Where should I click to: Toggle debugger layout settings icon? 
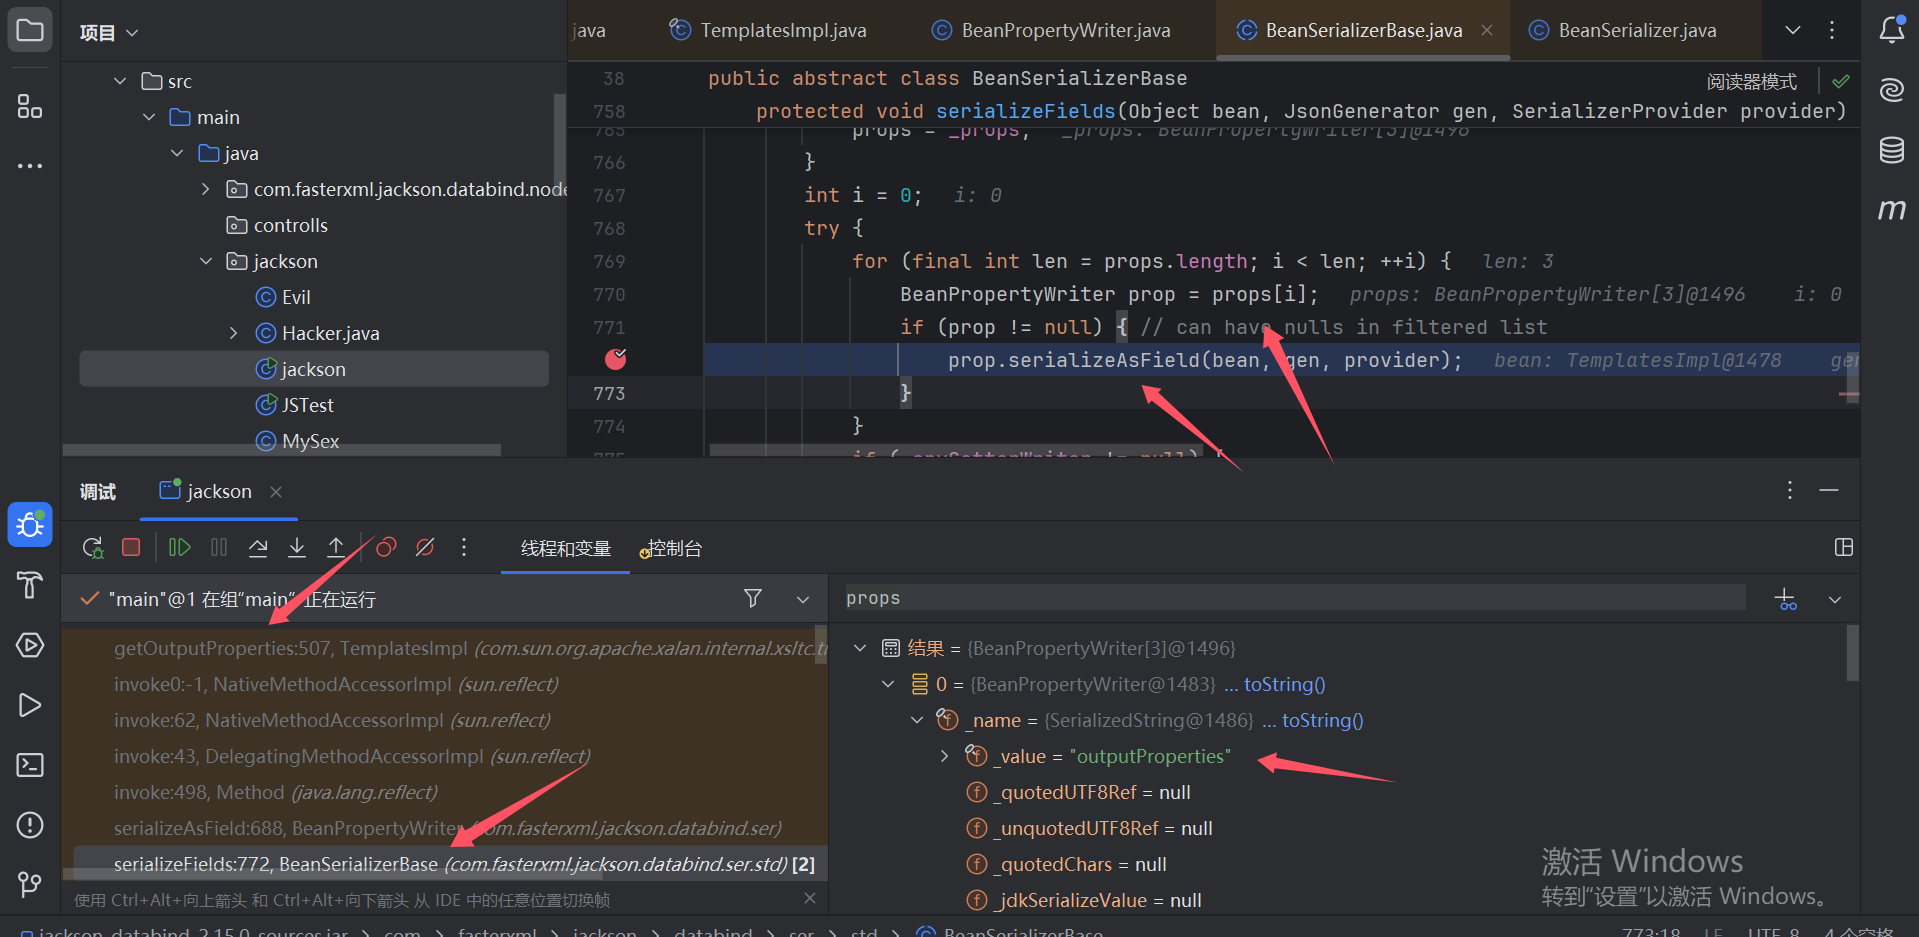pos(1844,547)
